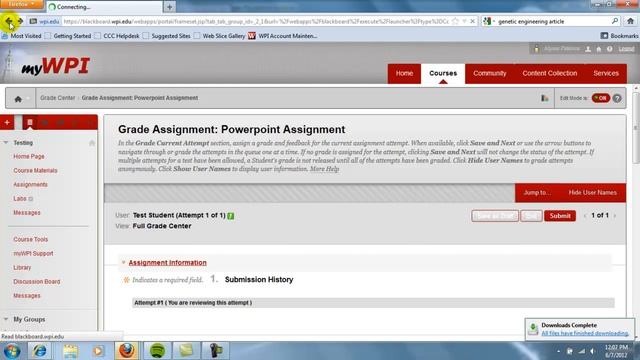Show hidden tray icons arrow
The image size is (640, 360).
558,351
